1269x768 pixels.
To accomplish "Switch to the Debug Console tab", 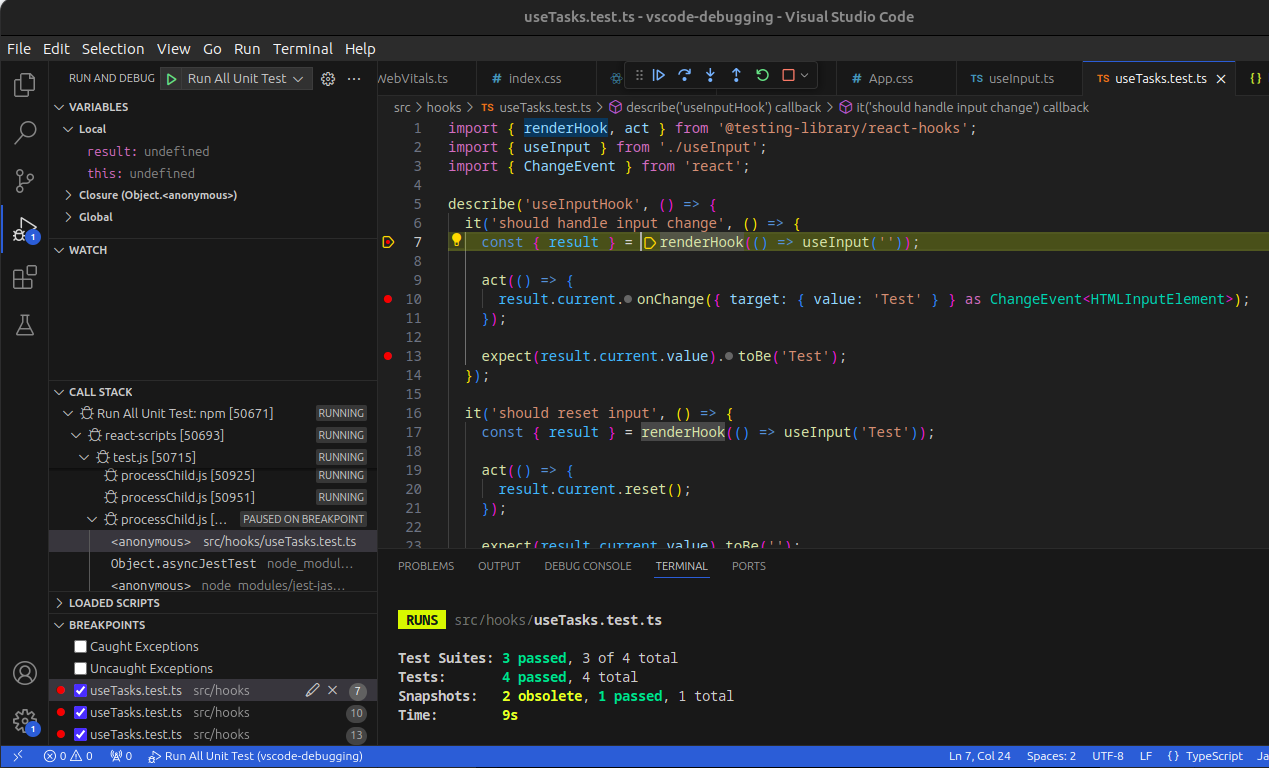I will [x=587, y=566].
